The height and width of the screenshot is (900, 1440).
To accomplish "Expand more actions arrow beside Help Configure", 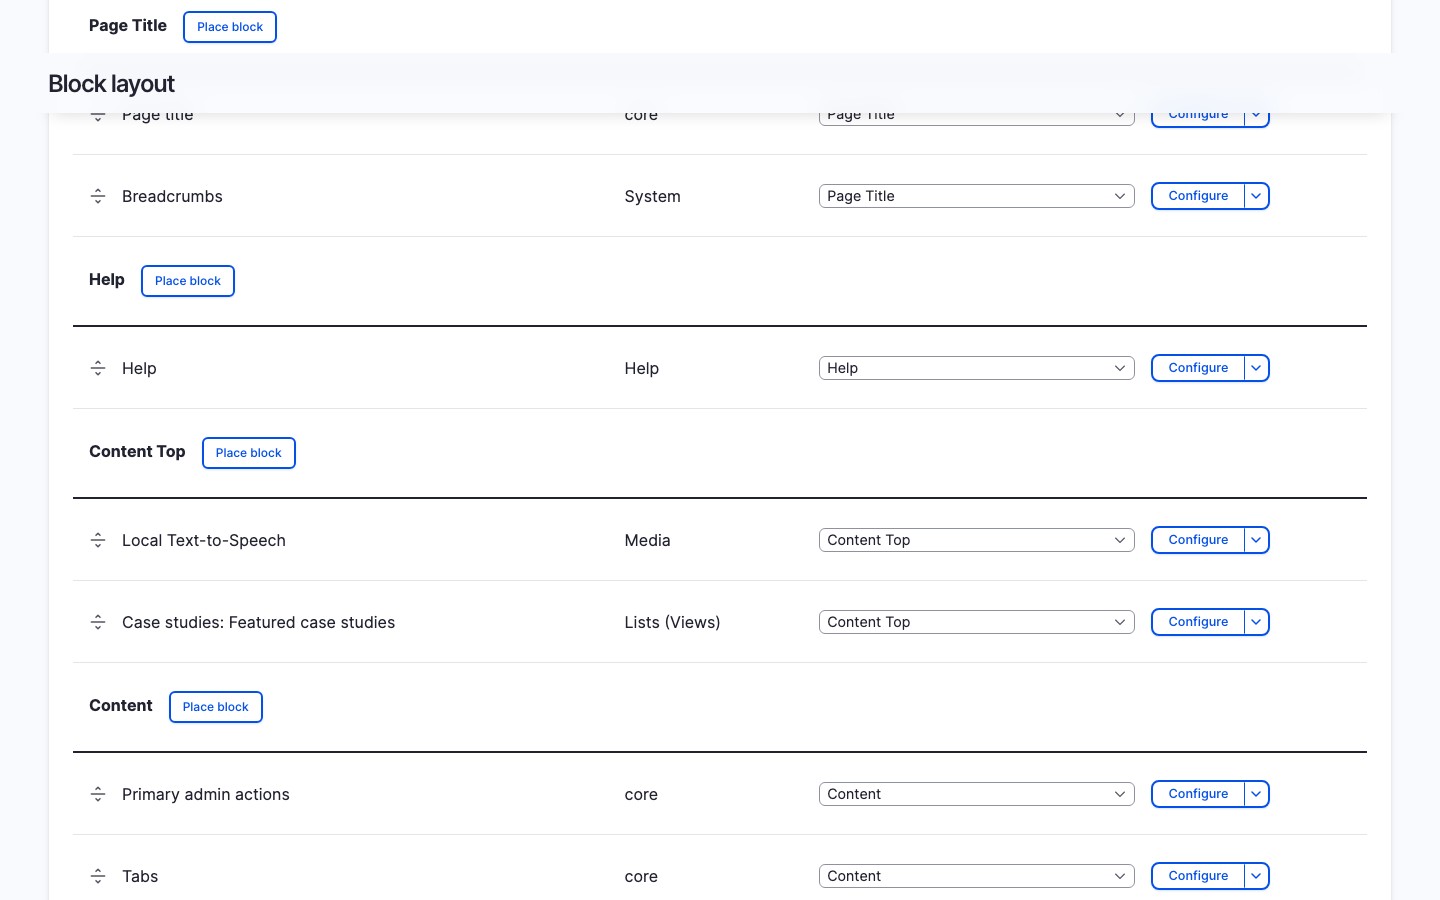I will 1257,368.
